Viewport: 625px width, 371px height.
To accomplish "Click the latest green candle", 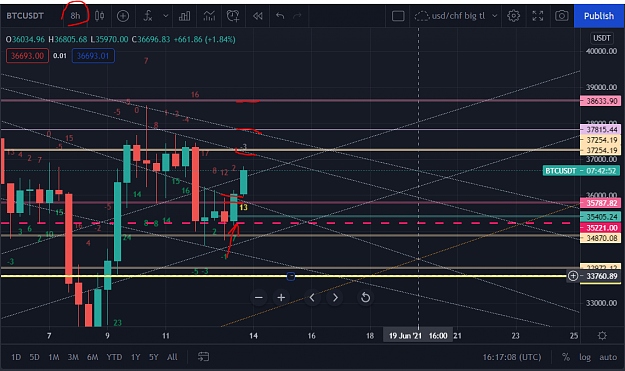I will pos(243,182).
